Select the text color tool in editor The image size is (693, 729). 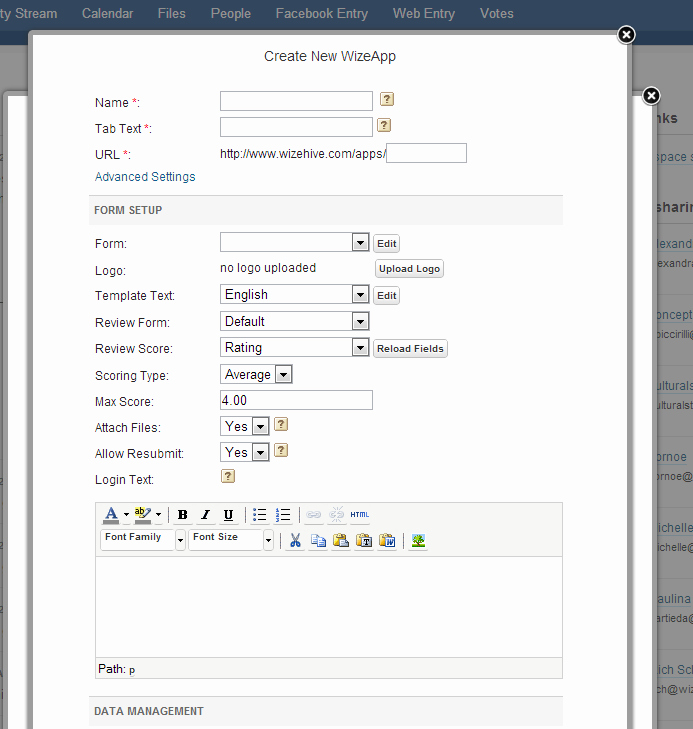(x=111, y=515)
